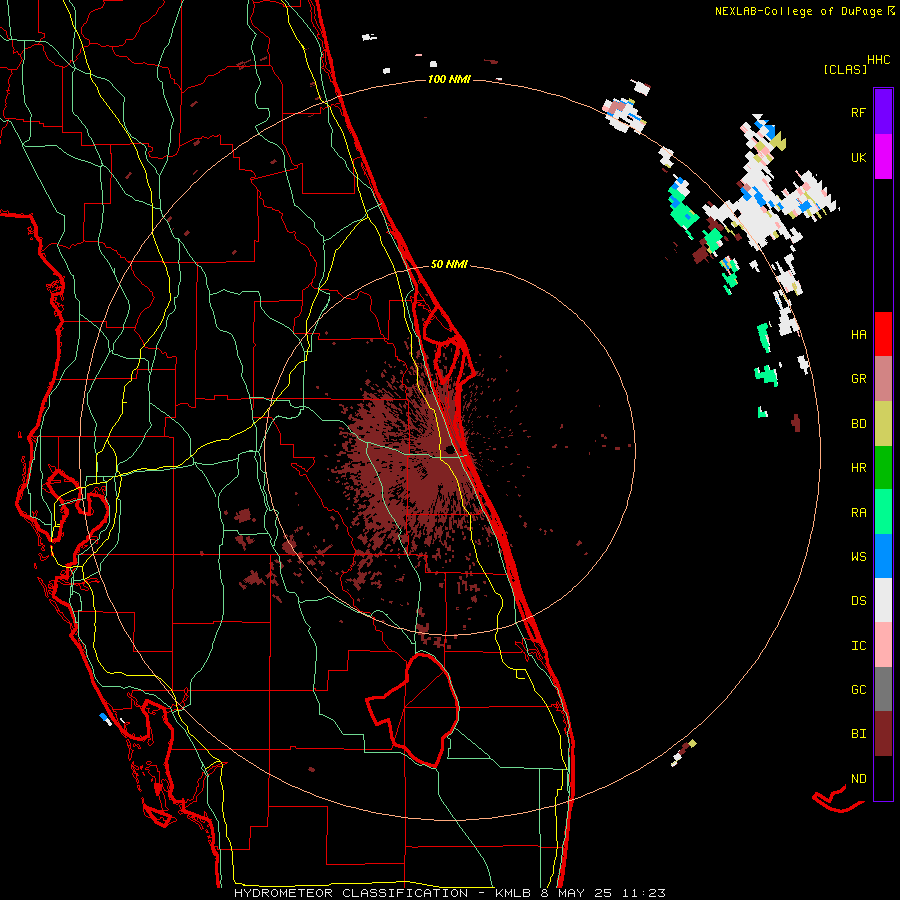Click the IC pink legend swatch

tap(883, 645)
